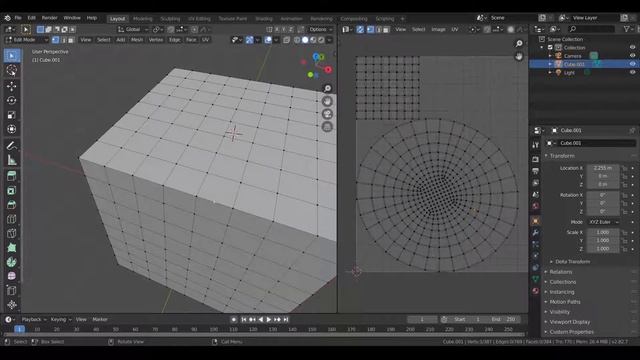The image size is (640, 360).
Task: Select the Annotate tool
Action: 12,146
